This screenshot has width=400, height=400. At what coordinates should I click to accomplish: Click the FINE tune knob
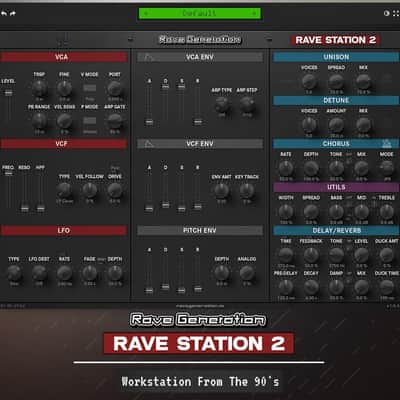pyautogui.click(x=64, y=88)
